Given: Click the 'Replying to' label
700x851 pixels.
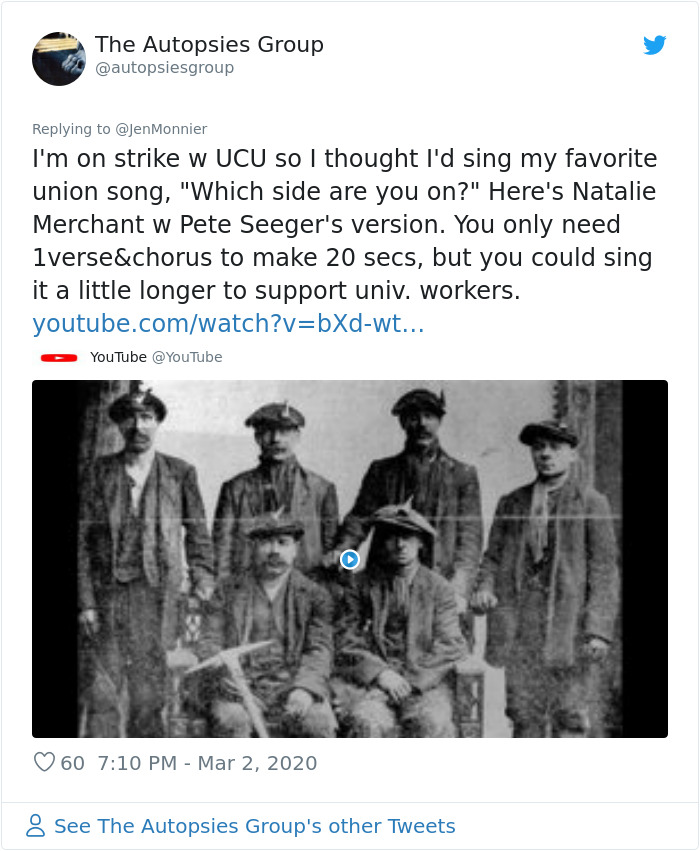Looking at the screenshot, I should click(71, 129).
